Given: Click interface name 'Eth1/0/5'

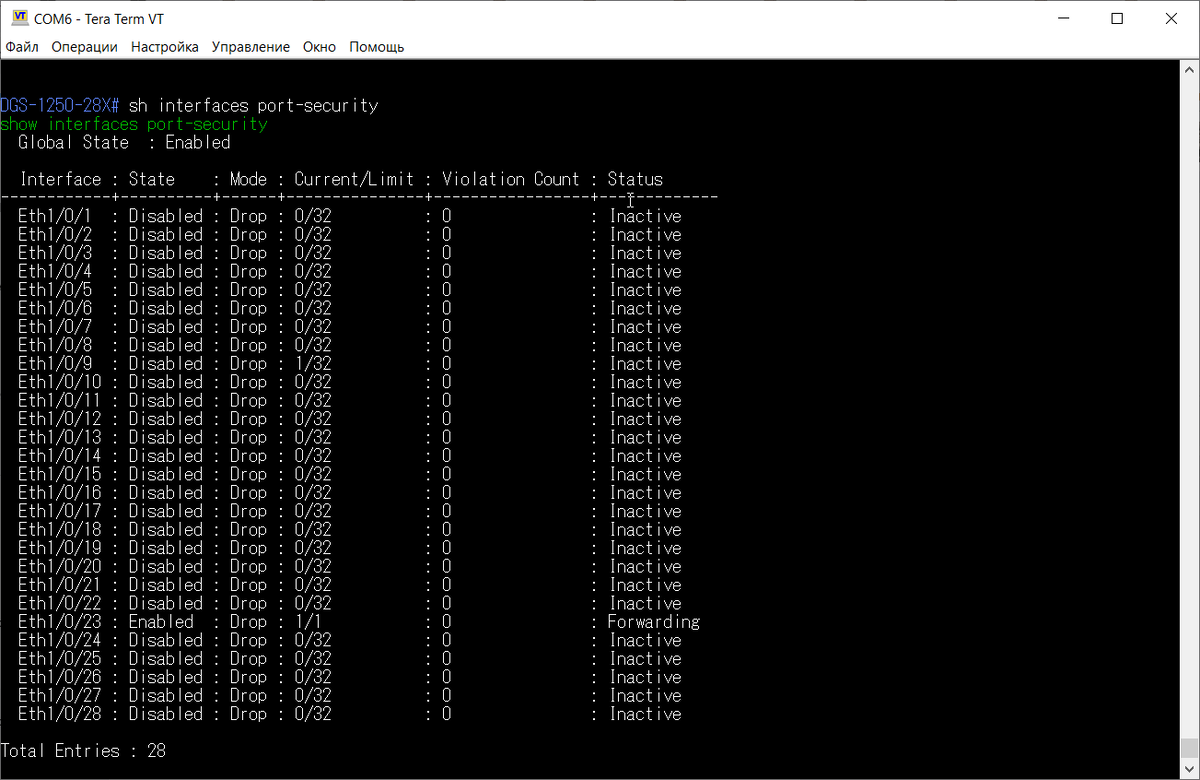Looking at the screenshot, I should click(55, 290).
